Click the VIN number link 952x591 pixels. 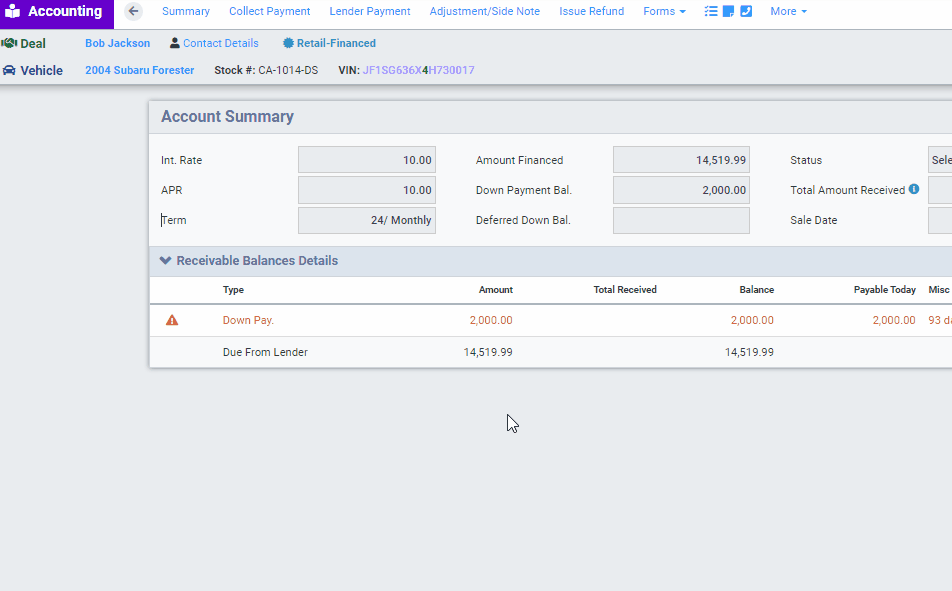click(418, 71)
